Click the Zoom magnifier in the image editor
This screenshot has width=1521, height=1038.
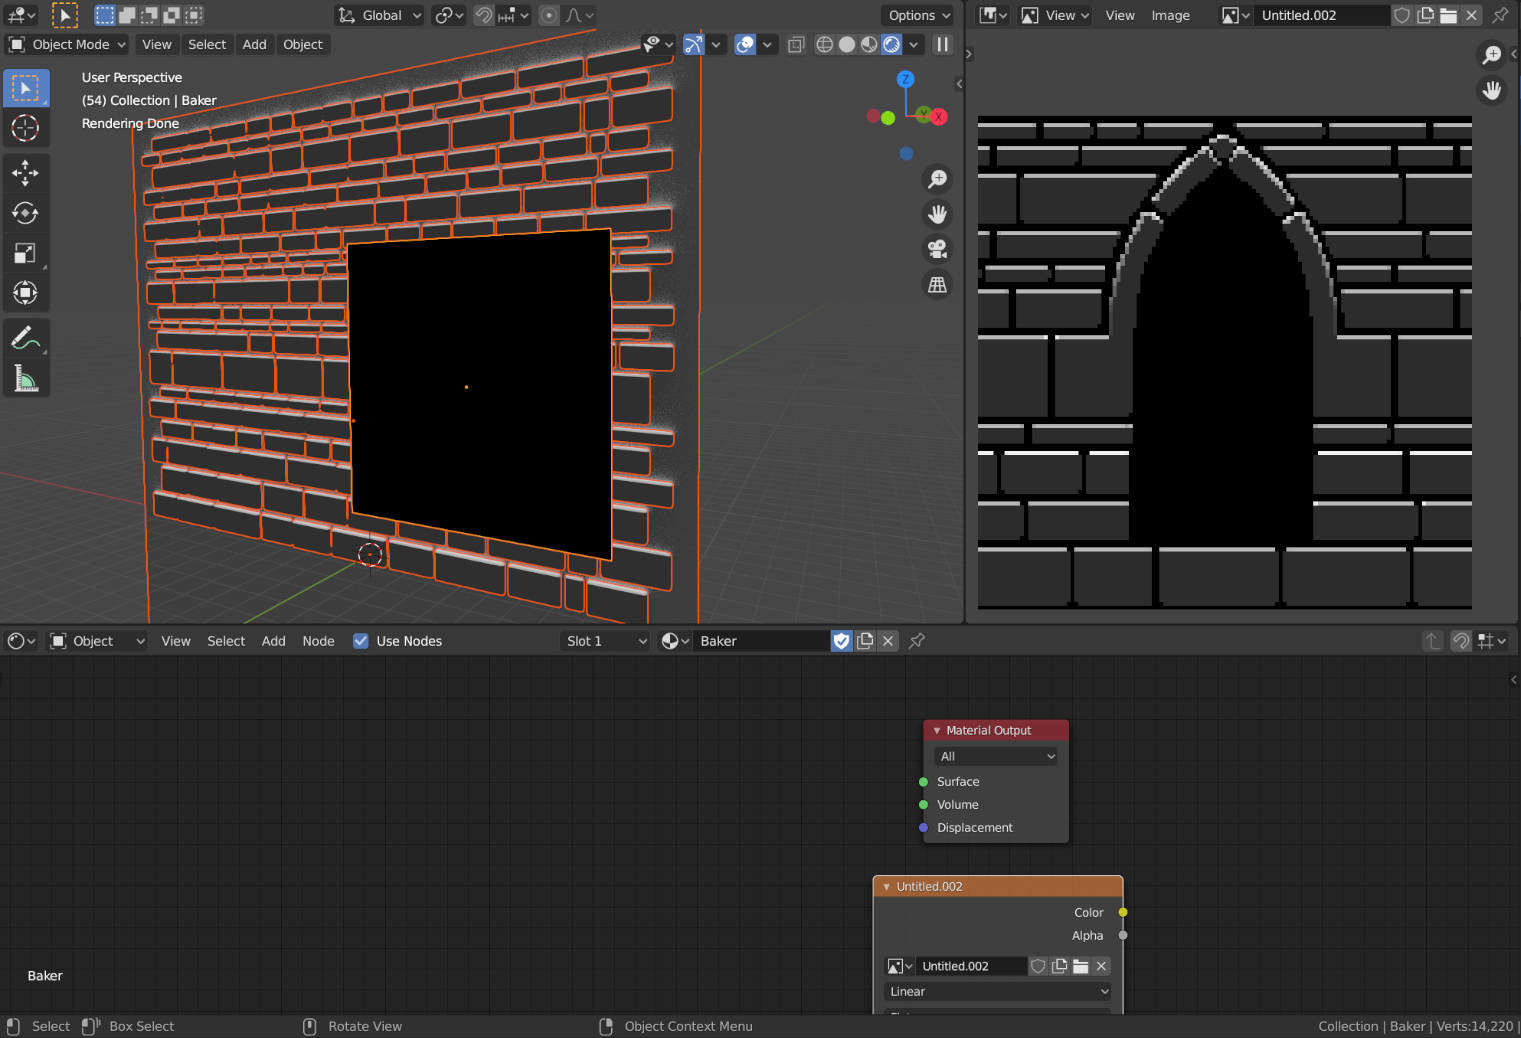(1491, 55)
